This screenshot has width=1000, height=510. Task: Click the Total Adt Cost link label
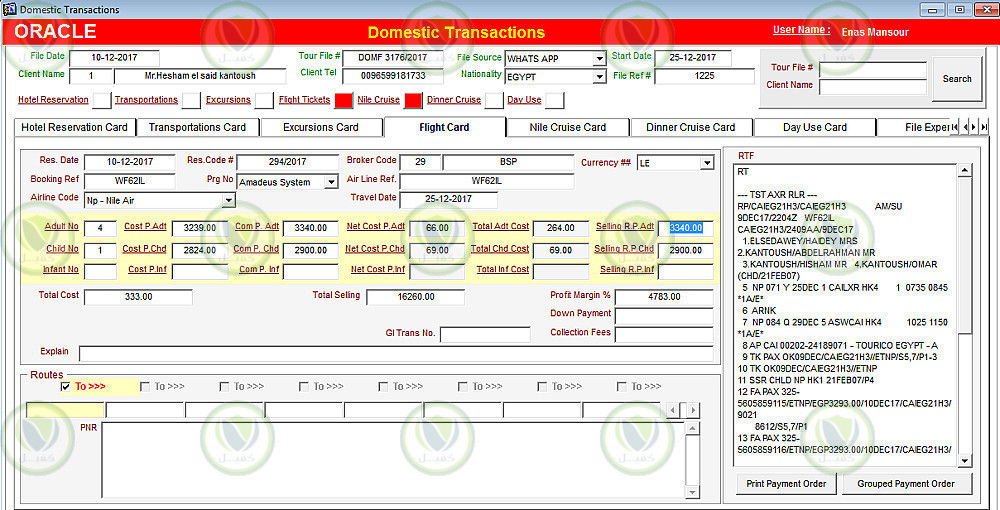click(501, 227)
